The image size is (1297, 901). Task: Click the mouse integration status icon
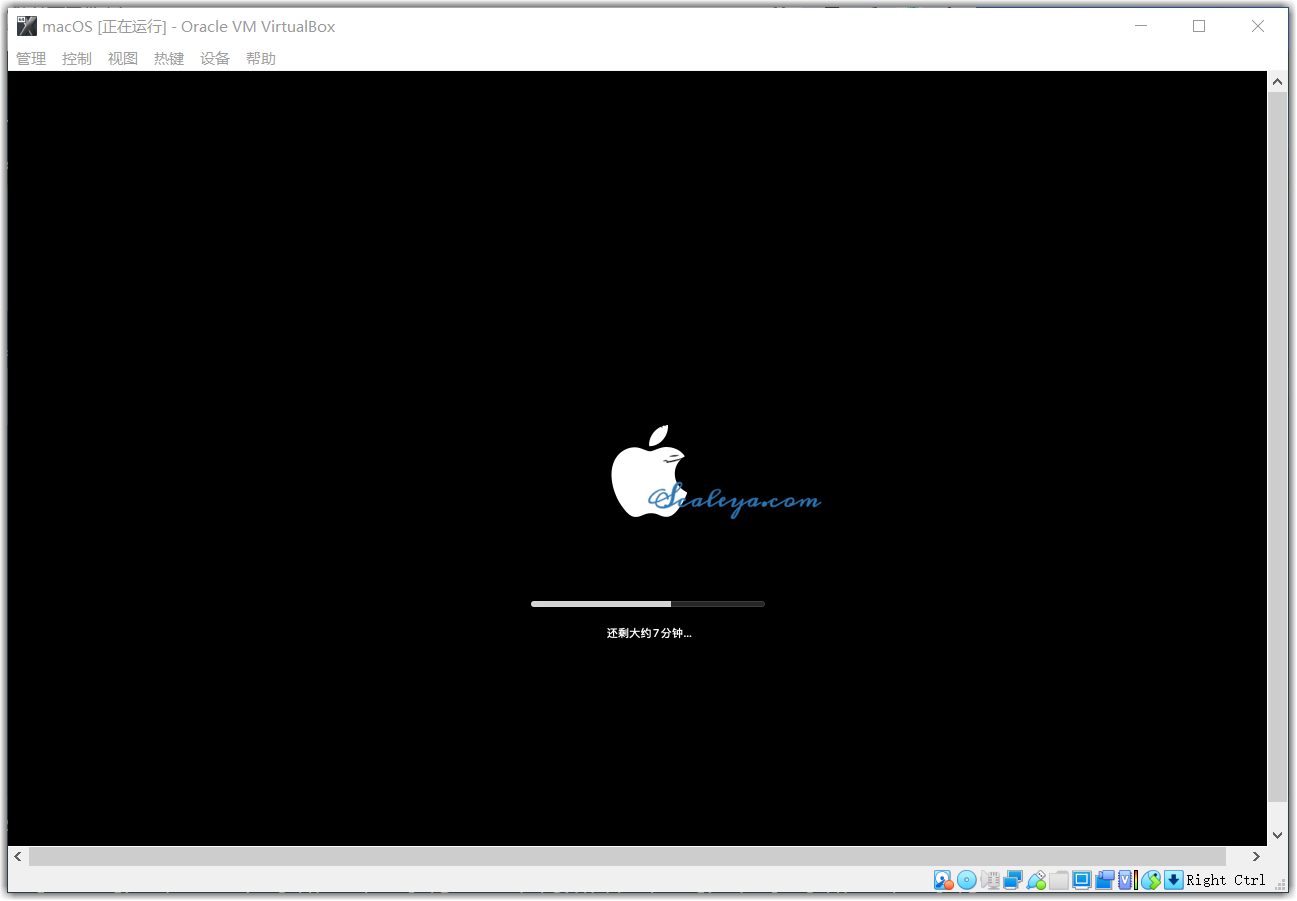point(1151,880)
